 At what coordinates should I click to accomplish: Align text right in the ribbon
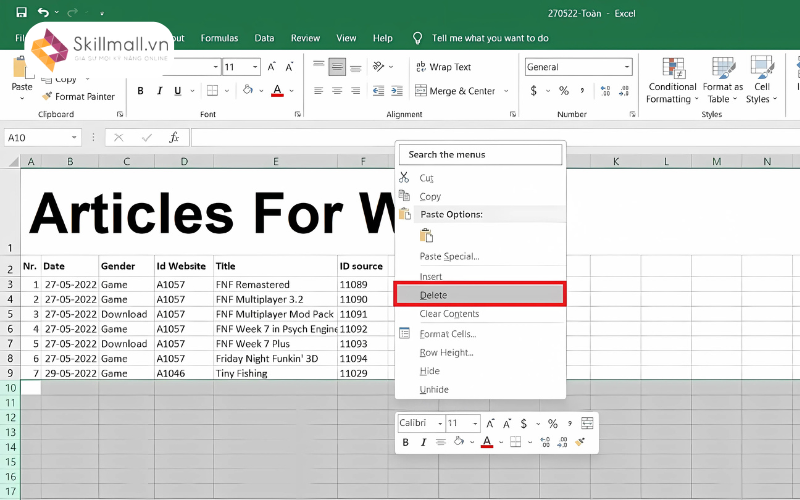pos(356,91)
